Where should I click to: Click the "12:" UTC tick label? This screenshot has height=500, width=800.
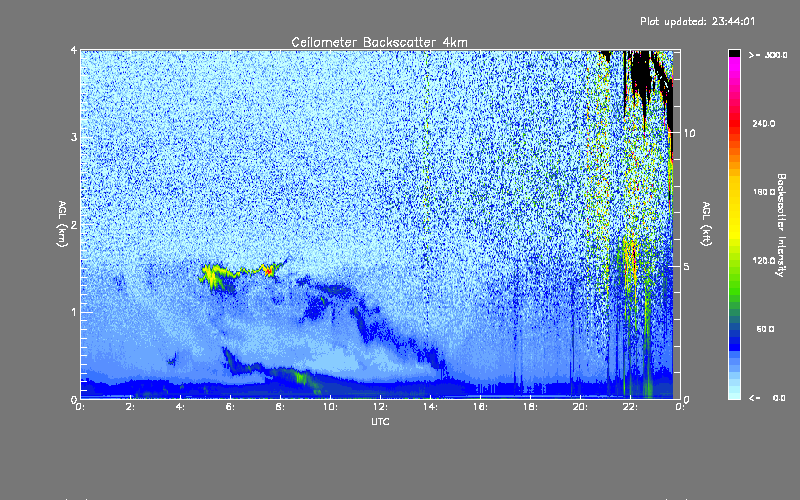click(380, 407)
